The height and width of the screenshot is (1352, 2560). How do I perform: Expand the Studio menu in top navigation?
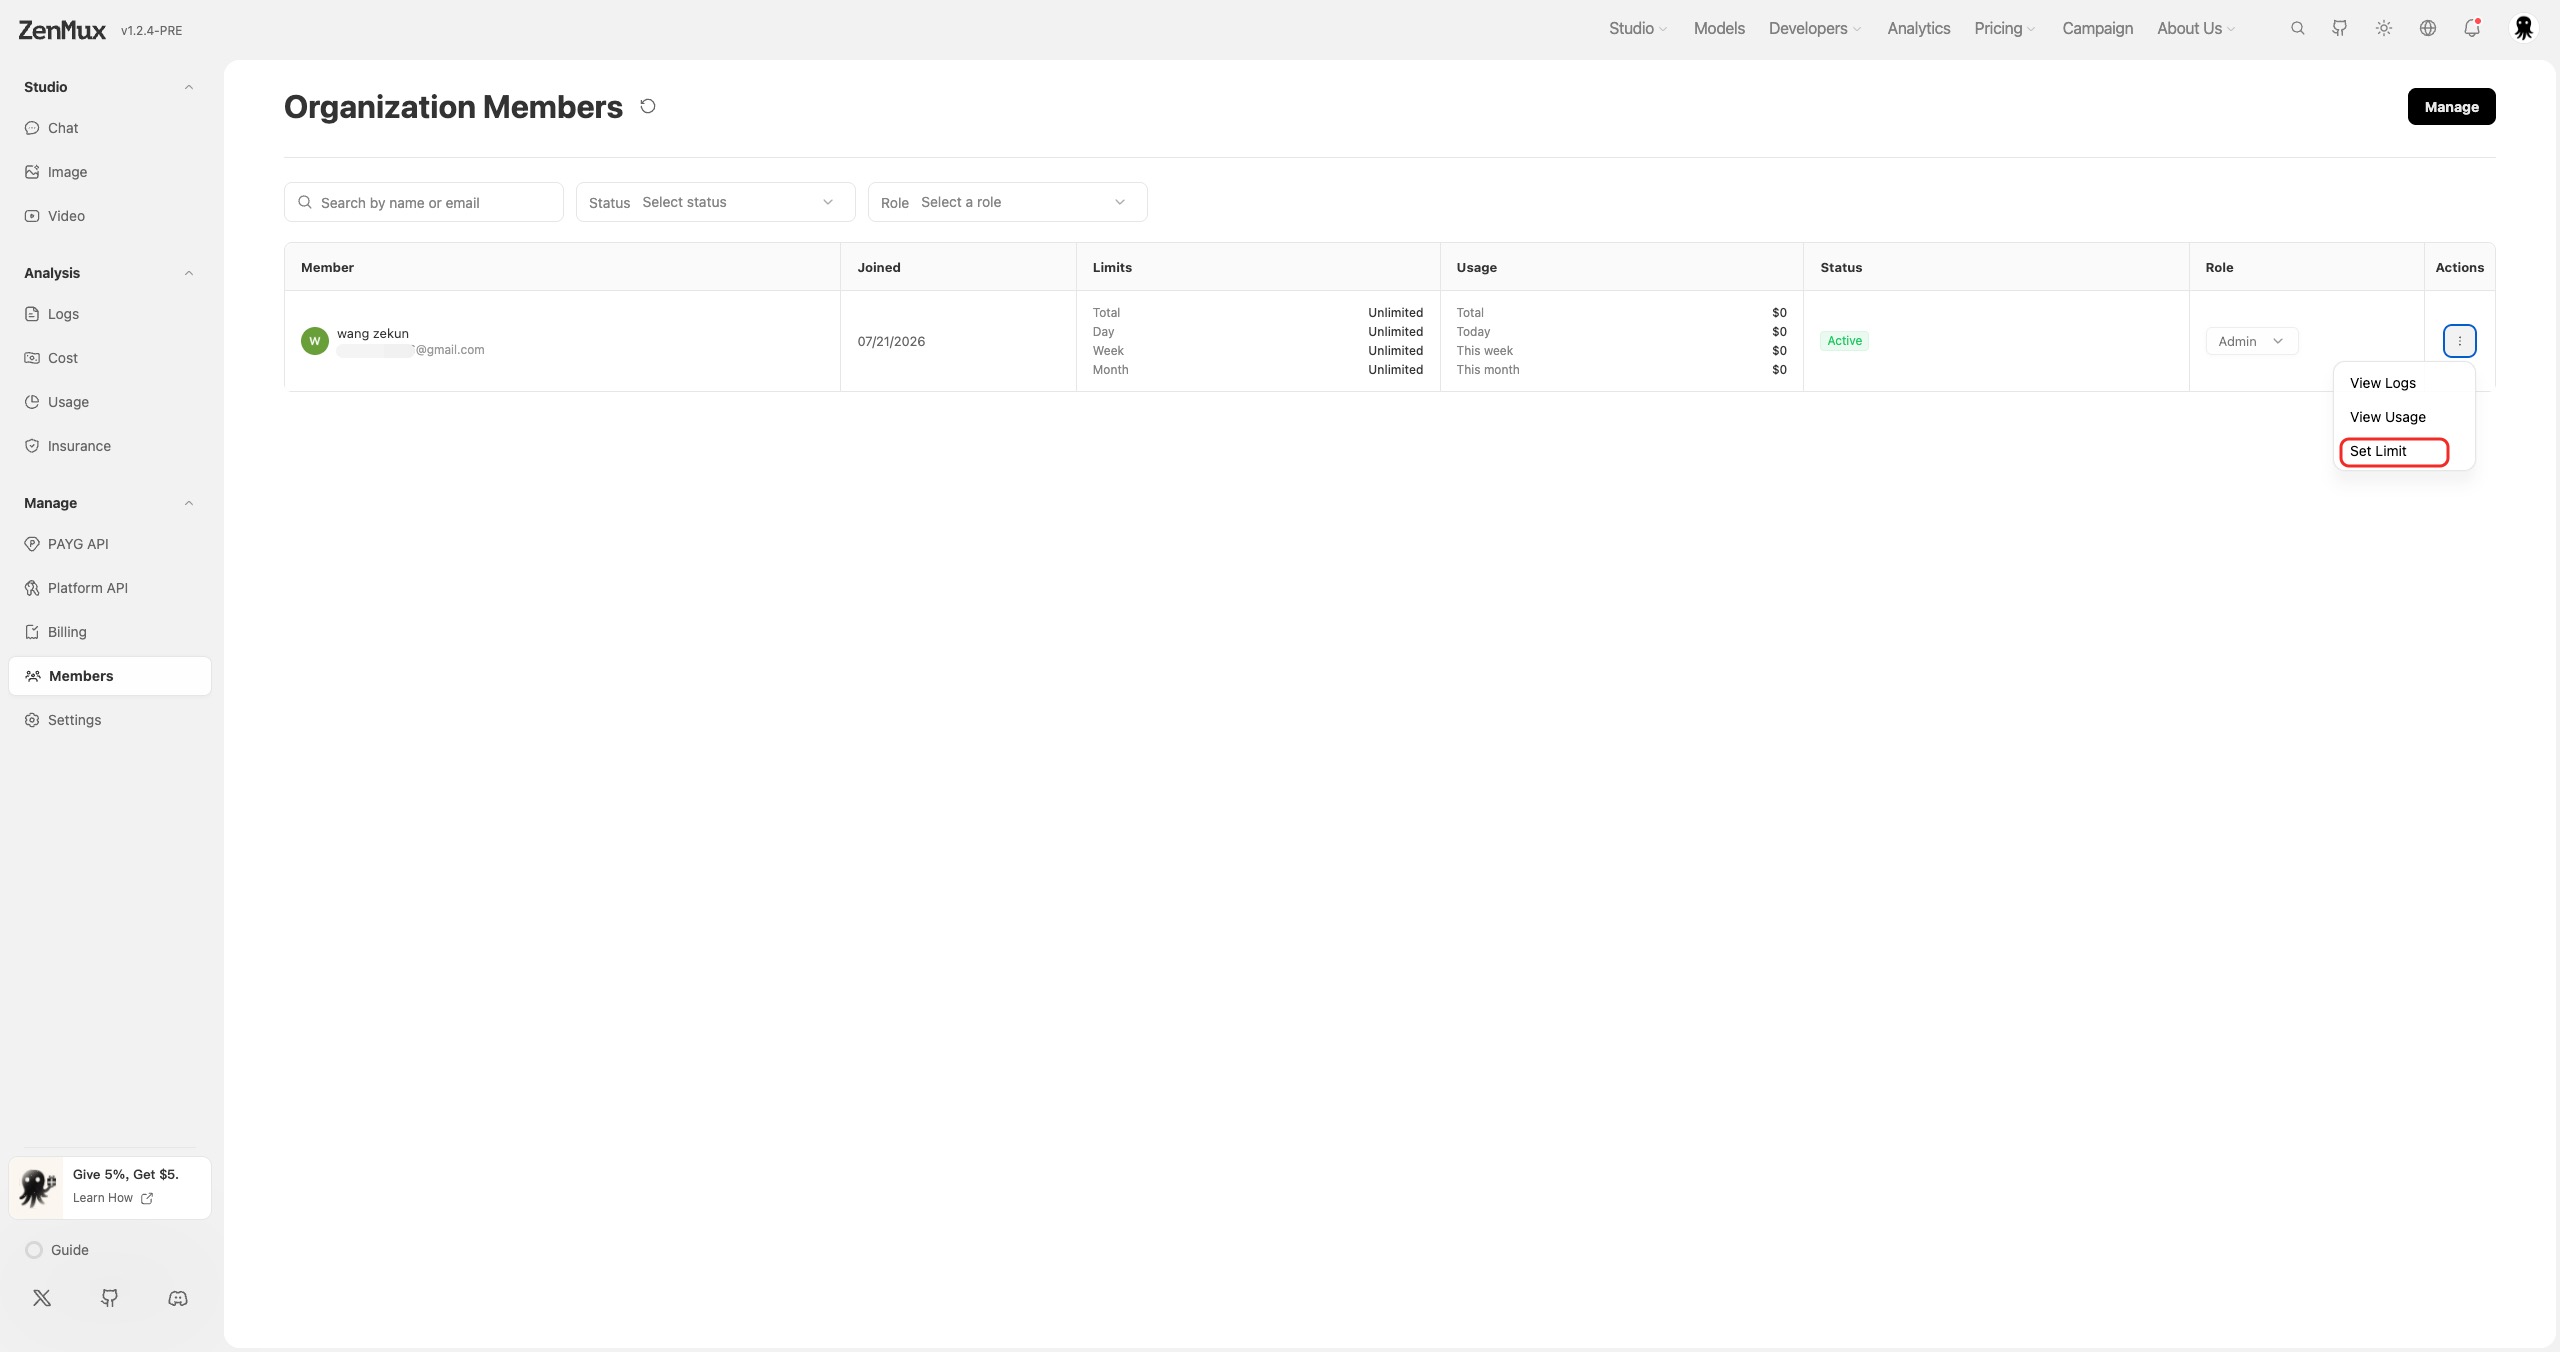pyautogui.click(x=1637, y=28)
